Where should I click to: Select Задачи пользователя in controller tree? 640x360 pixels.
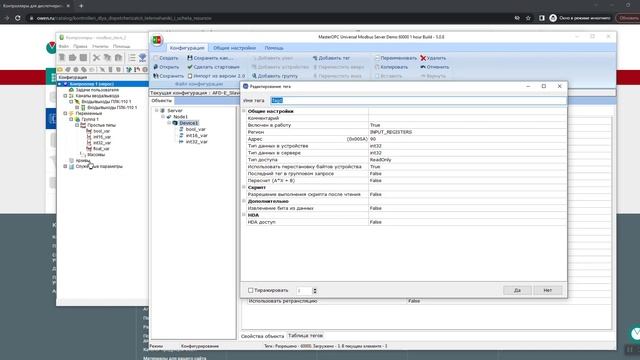[x=97, y=90]
